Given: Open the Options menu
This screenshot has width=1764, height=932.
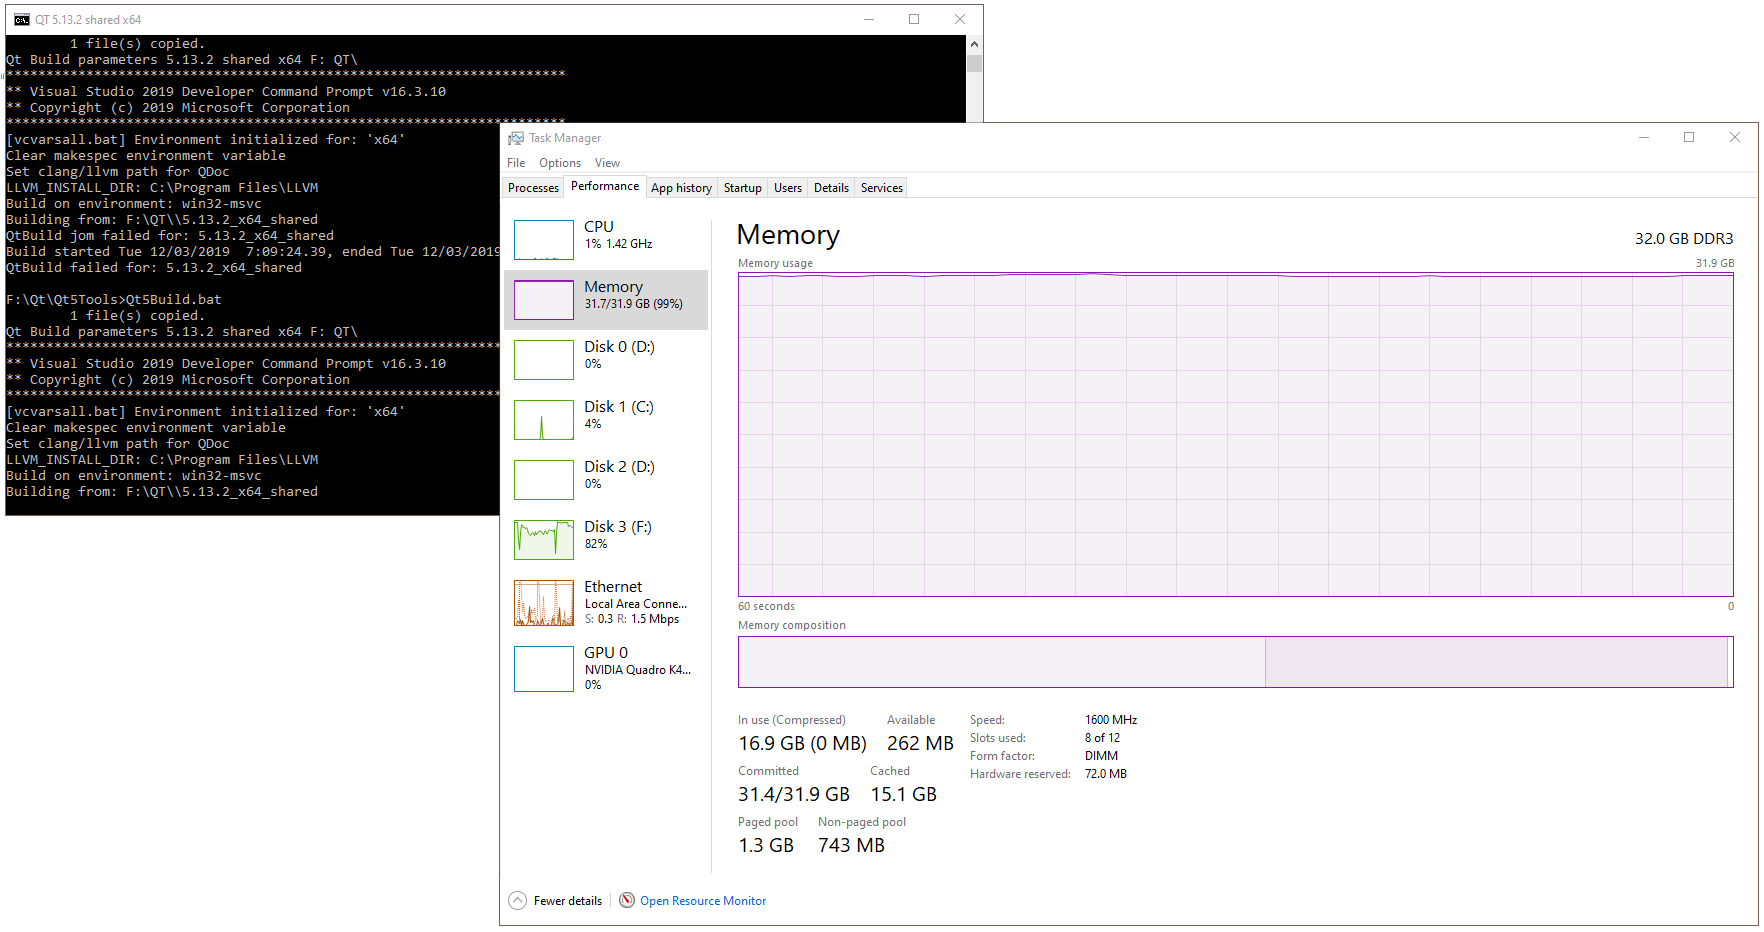Looking at the screenshot, I should 560,163.
